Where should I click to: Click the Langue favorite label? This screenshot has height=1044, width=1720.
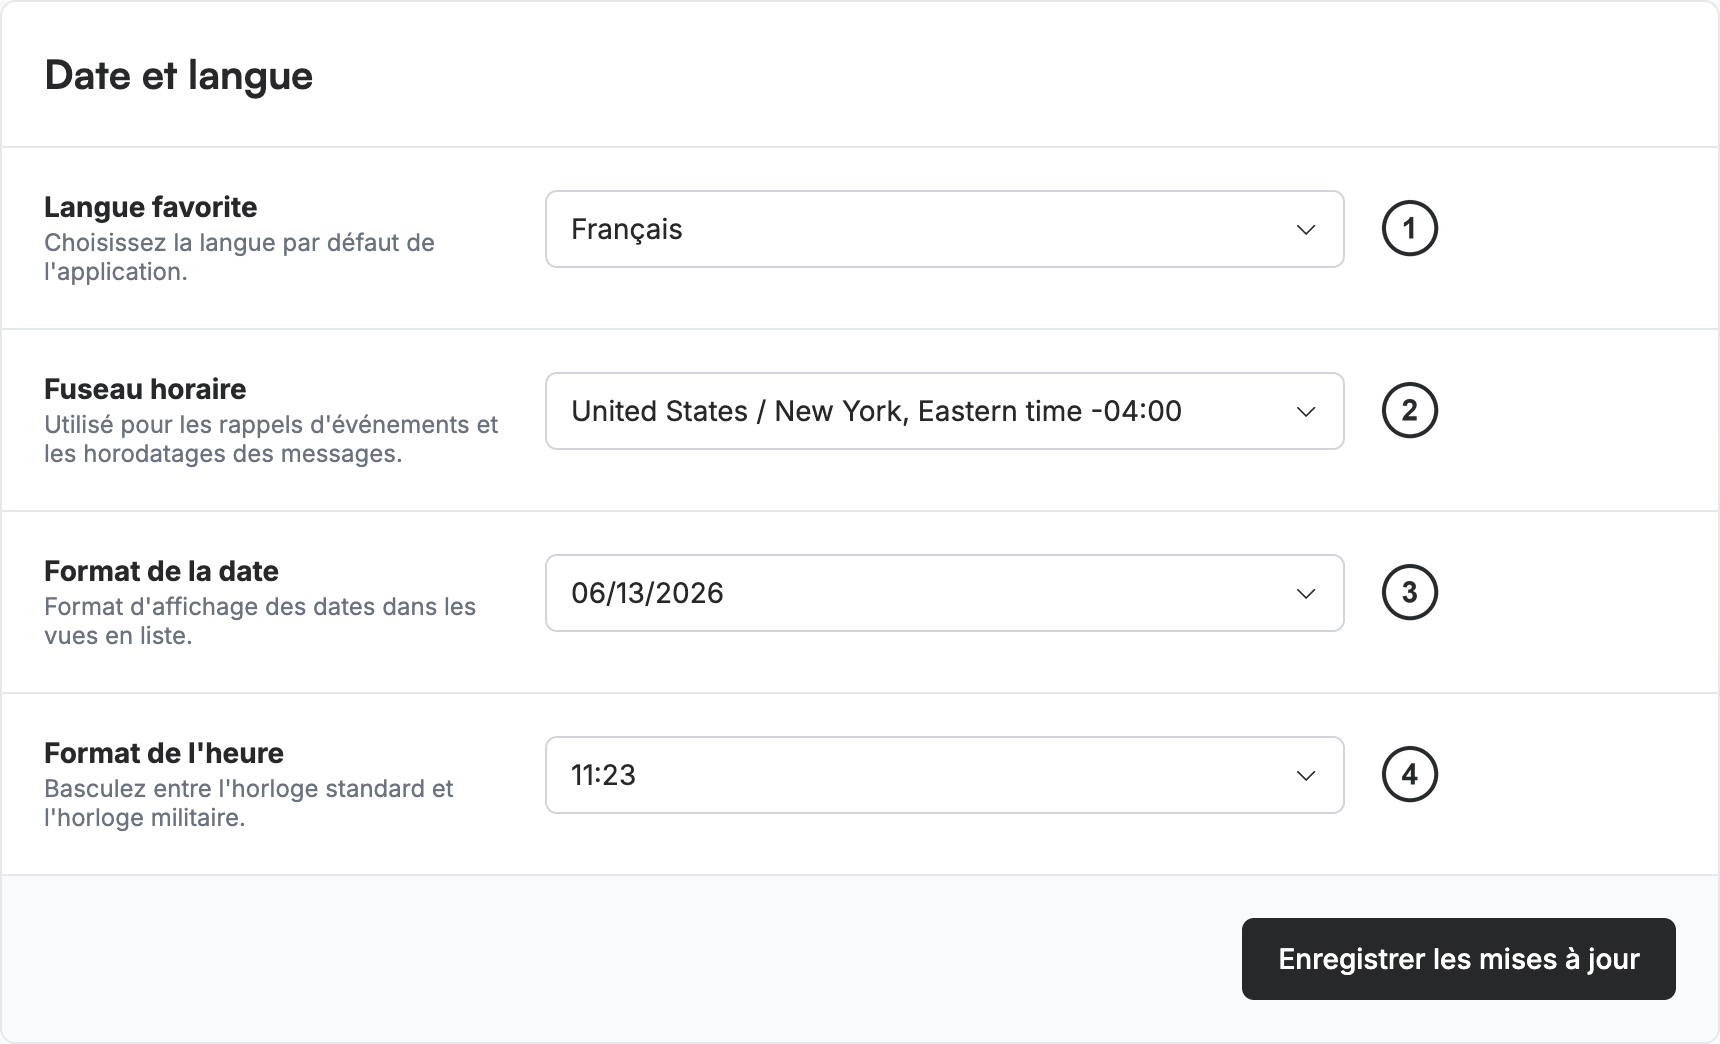(x=150, y=207)
